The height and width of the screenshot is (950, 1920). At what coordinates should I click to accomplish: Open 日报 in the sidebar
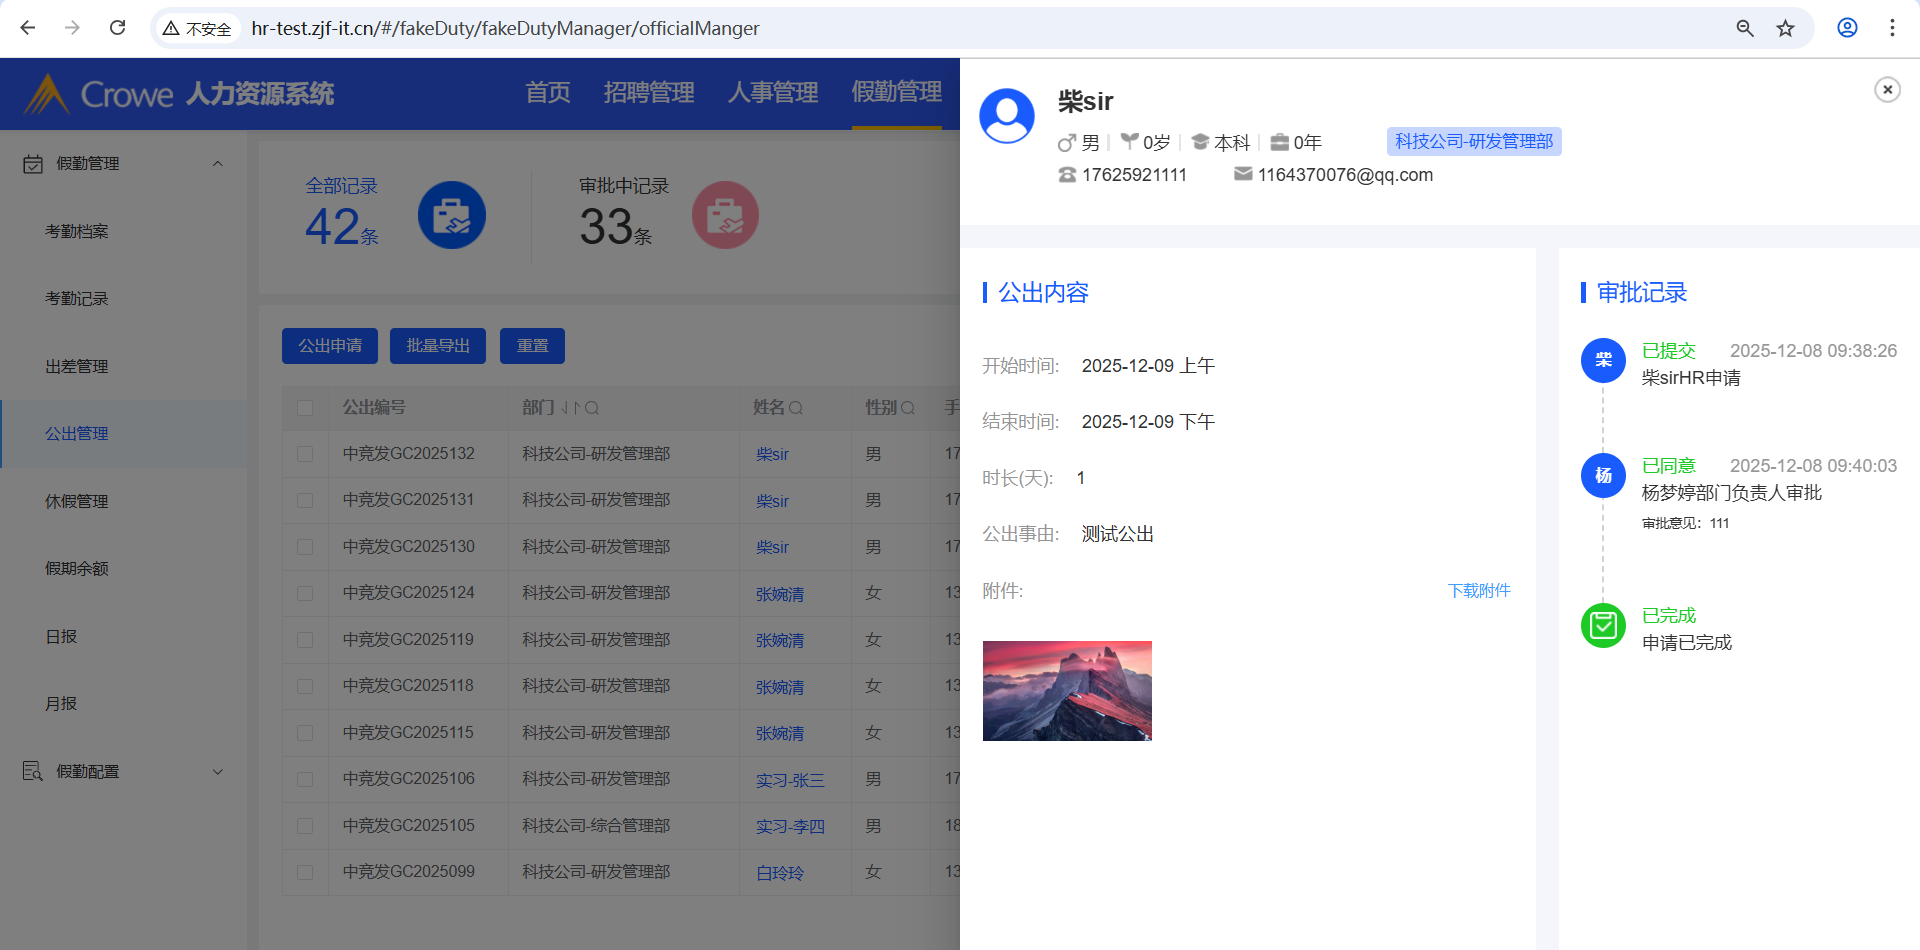[61, 637]
